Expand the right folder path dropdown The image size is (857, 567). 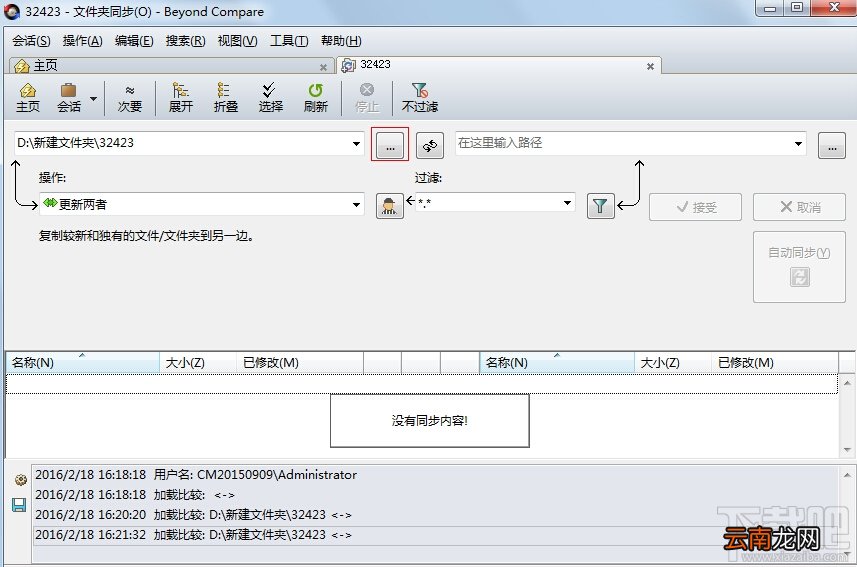(799, 144)
